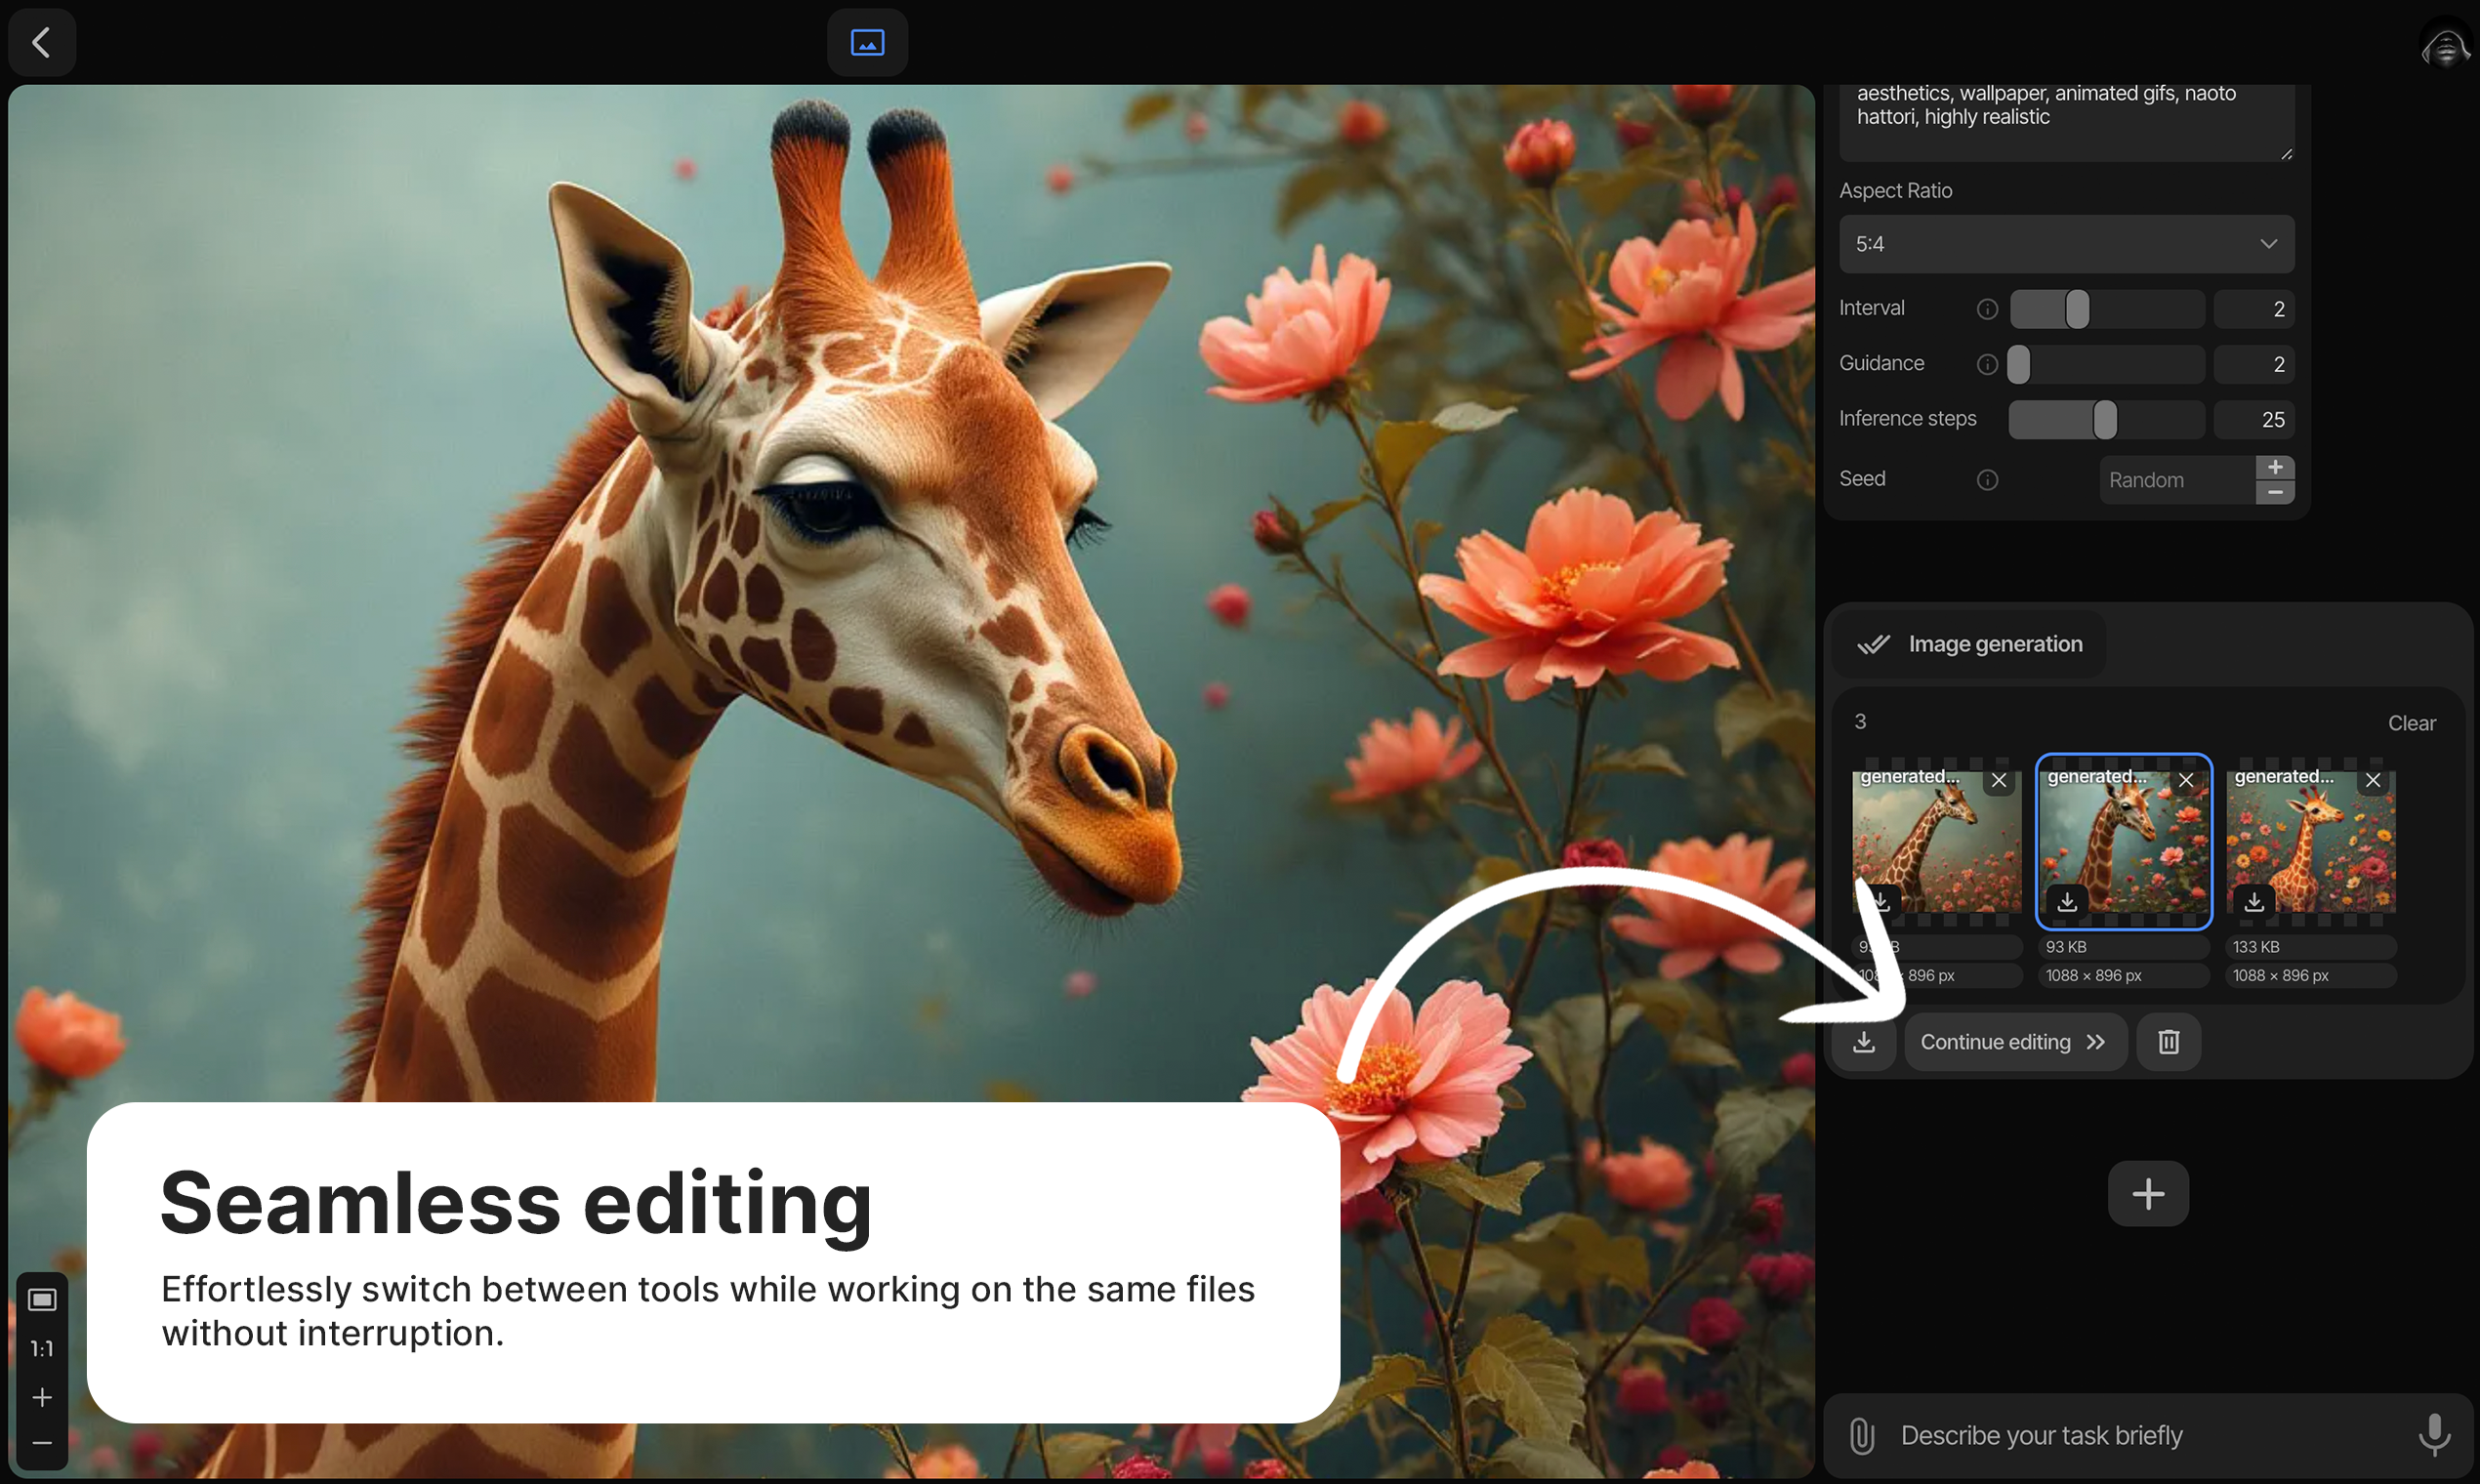The width and height of the screenshot is (2480, 1484).
Task: Collapse the Image generation section header
Action: coord(1970,644)
